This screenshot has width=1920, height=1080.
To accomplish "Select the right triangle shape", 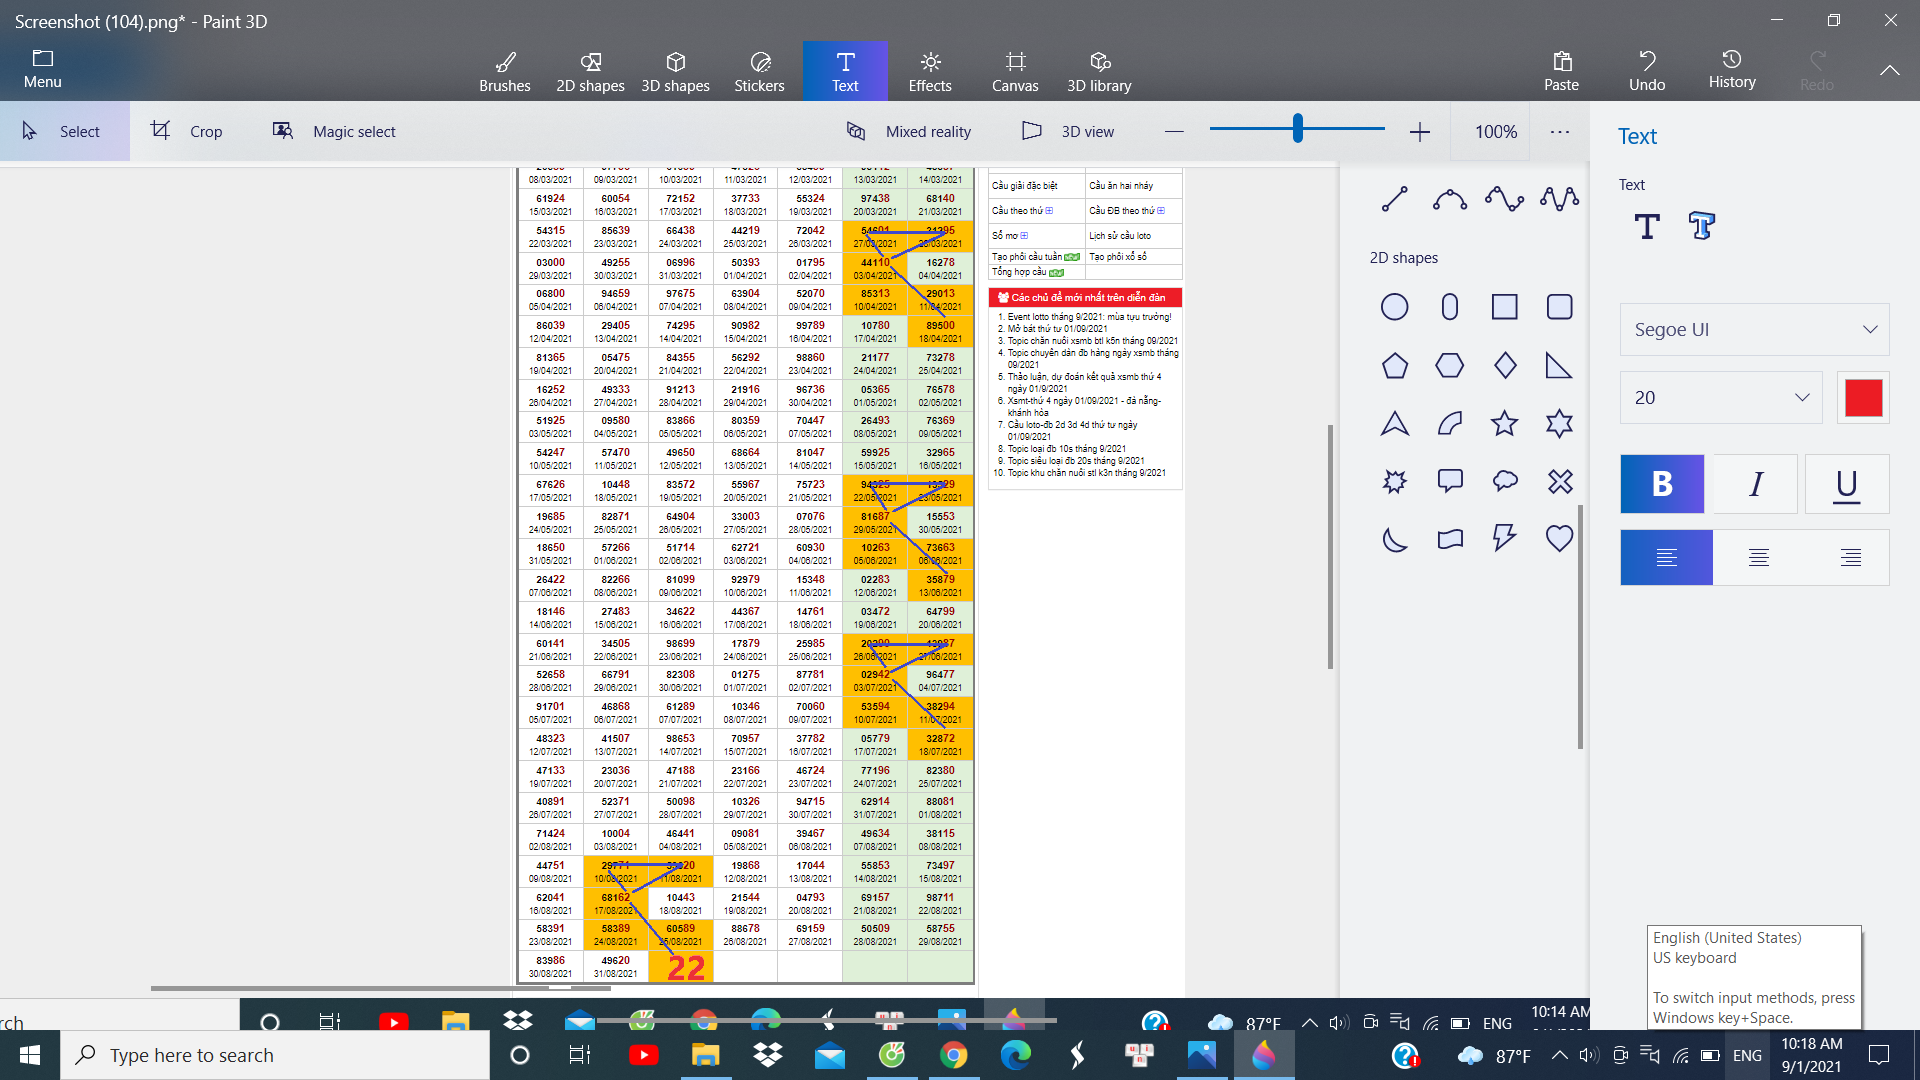I will click(x=1559, y=366).
